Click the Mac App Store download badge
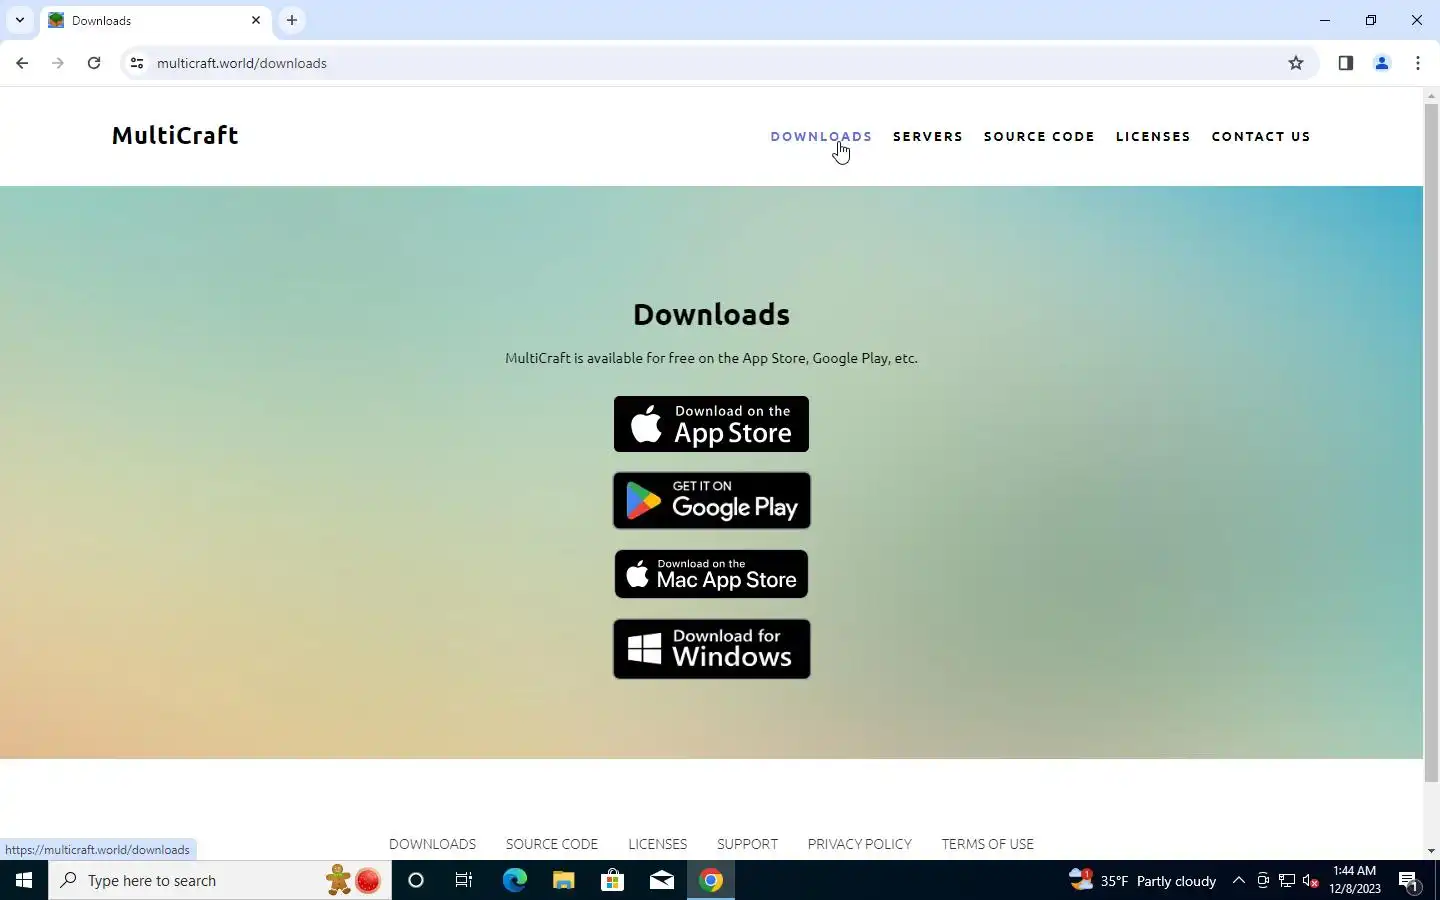The height and width of the screenshot is (900, 1440). coord(711,574)
